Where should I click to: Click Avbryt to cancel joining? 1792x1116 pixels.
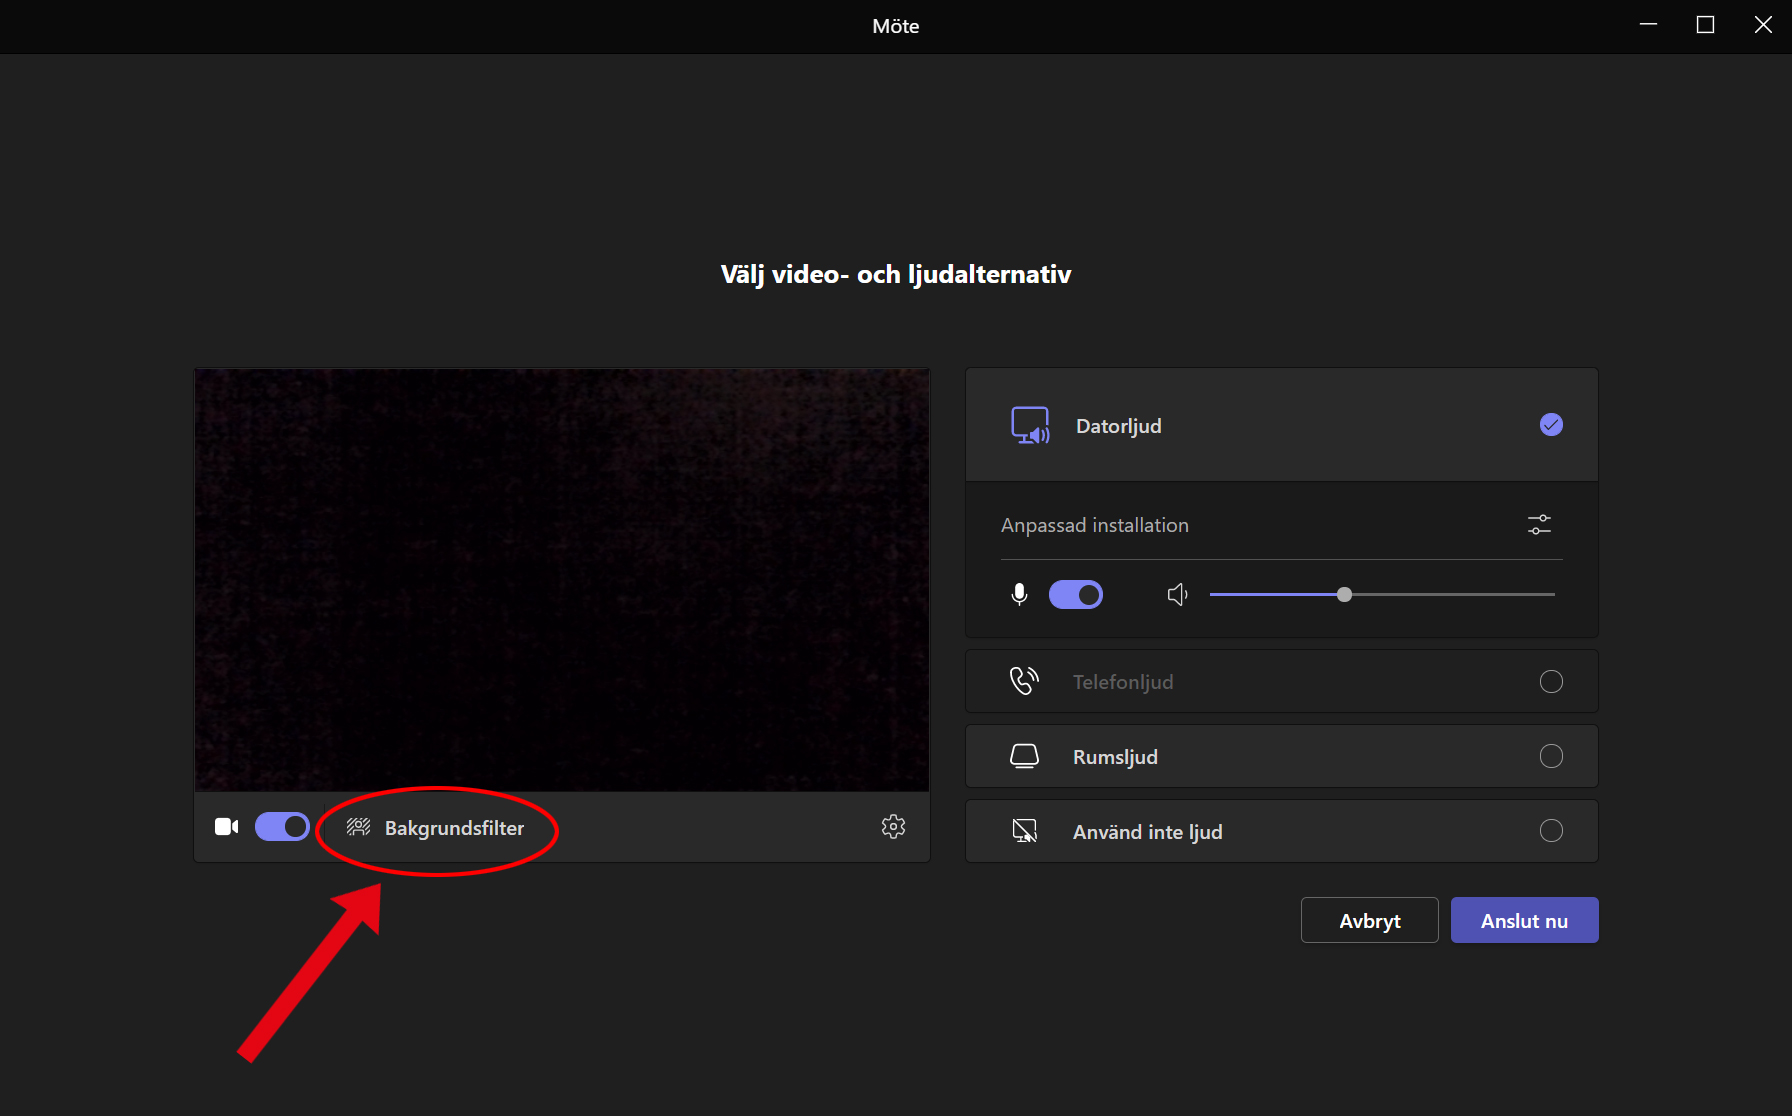pos(1369,920)
